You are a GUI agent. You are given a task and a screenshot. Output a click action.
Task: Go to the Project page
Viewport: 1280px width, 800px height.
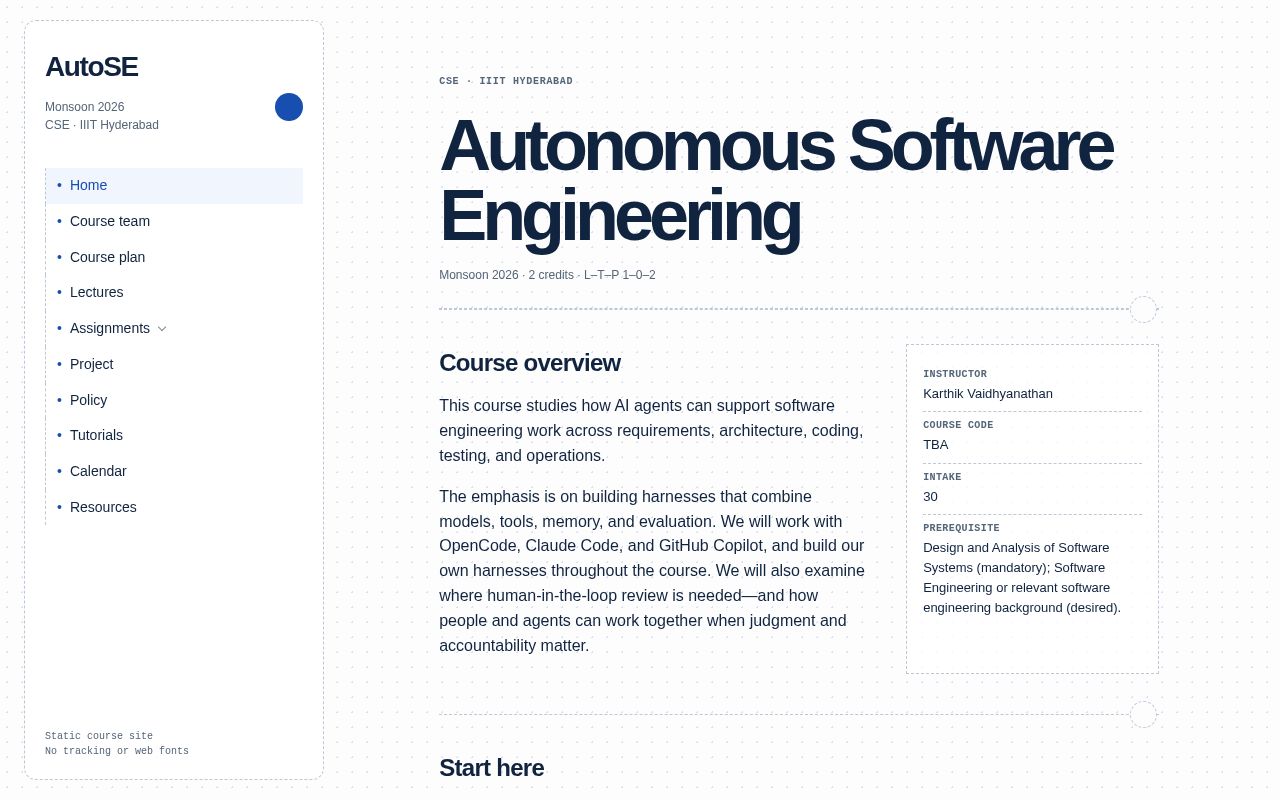coord(174,364)
